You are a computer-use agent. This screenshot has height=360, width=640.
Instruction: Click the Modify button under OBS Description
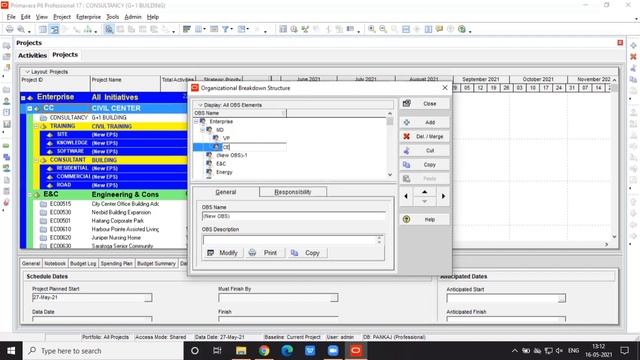[x=222, y=253]
